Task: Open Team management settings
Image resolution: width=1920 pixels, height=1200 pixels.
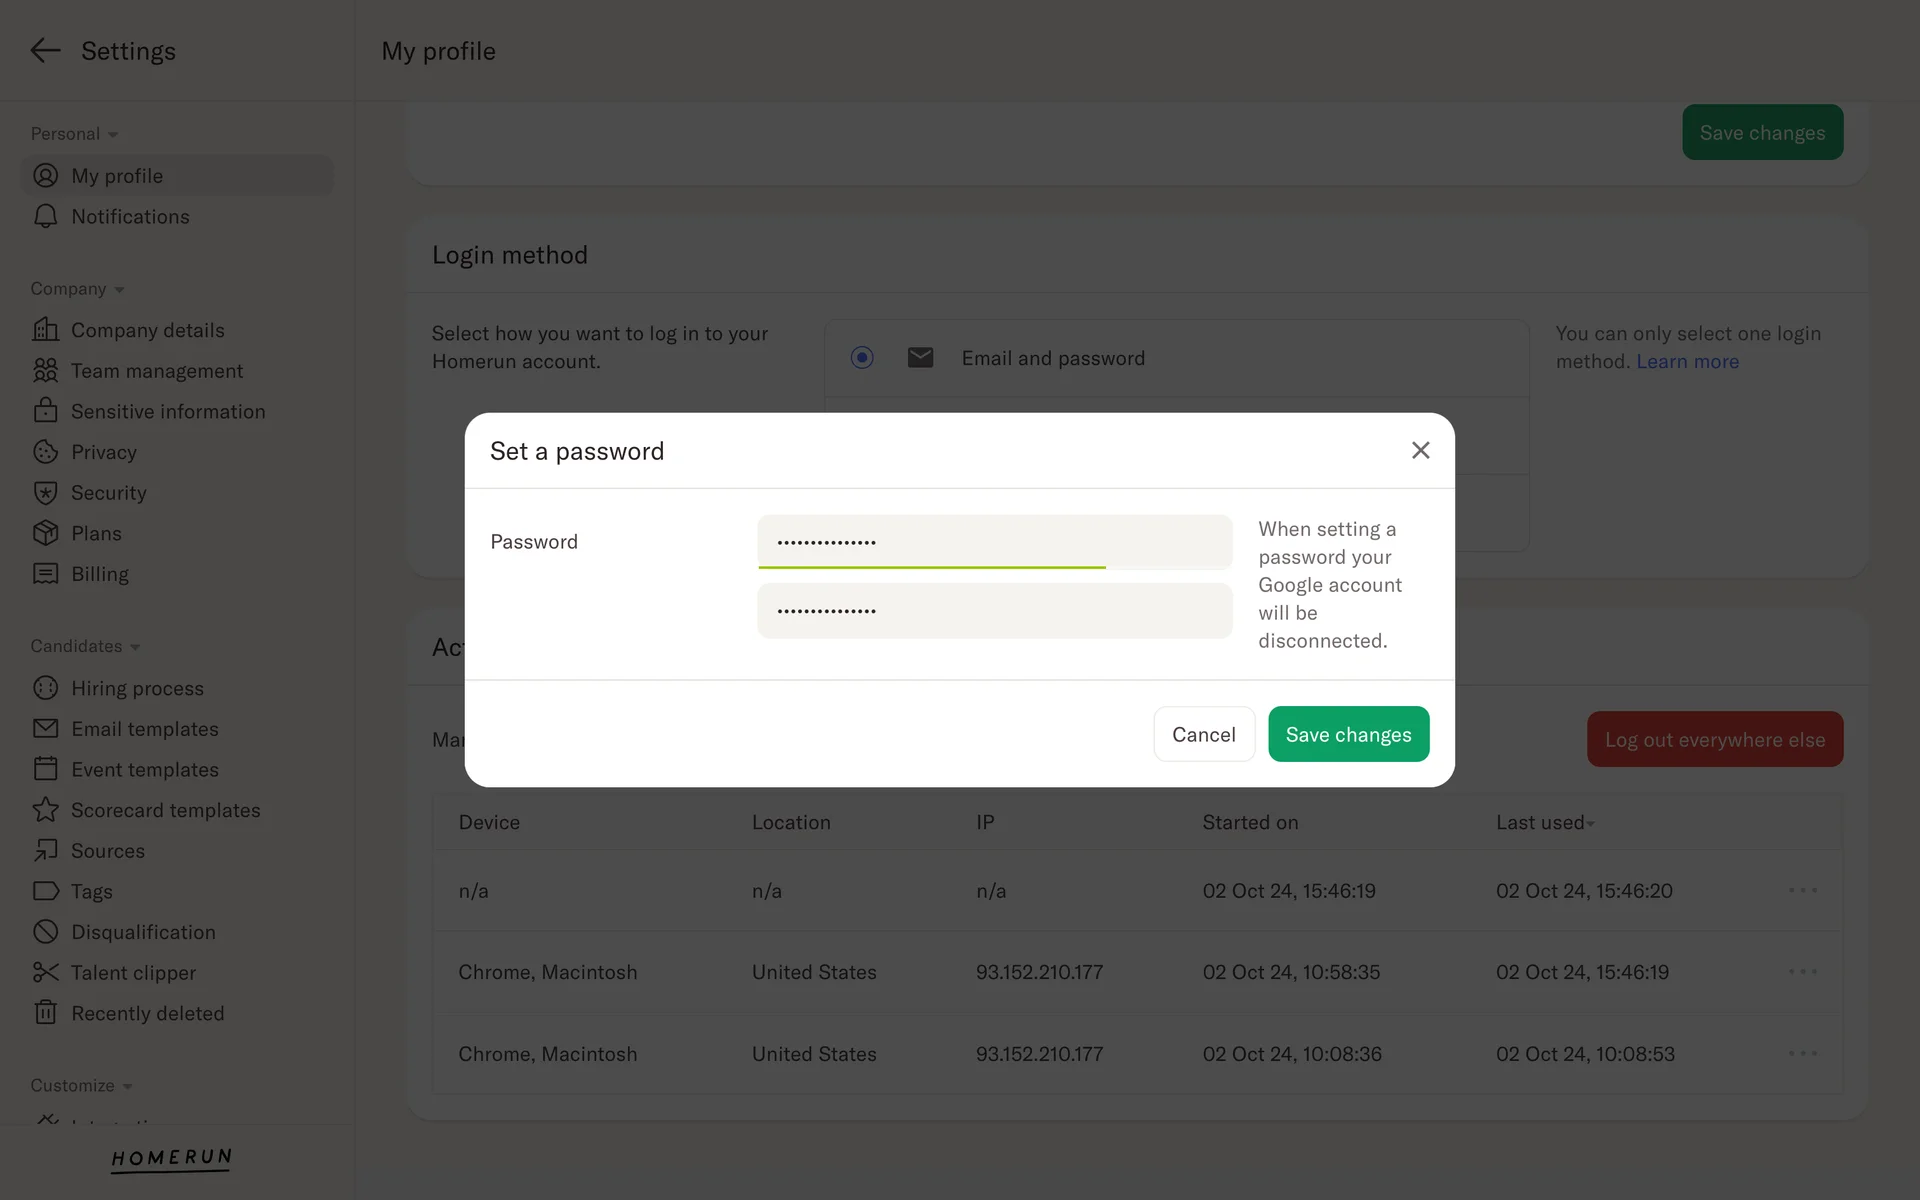Action: tap(157, 371)
